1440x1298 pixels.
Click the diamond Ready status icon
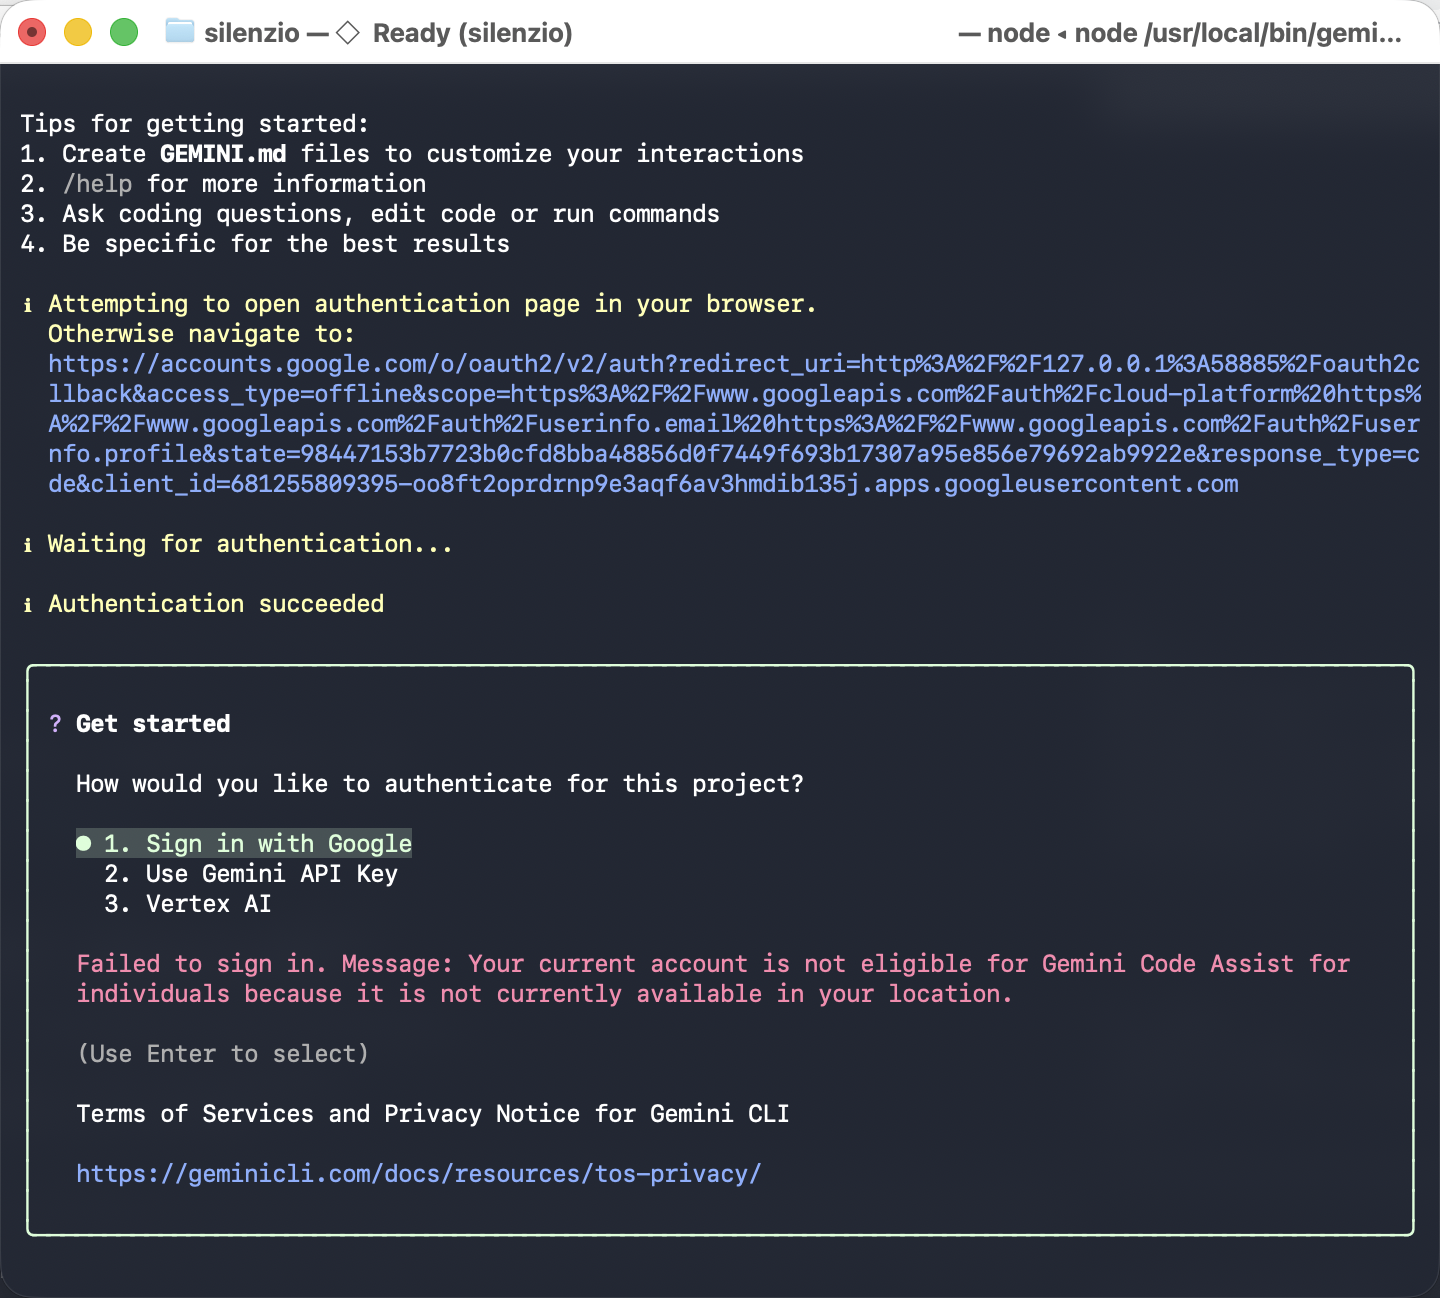(348, 33)
